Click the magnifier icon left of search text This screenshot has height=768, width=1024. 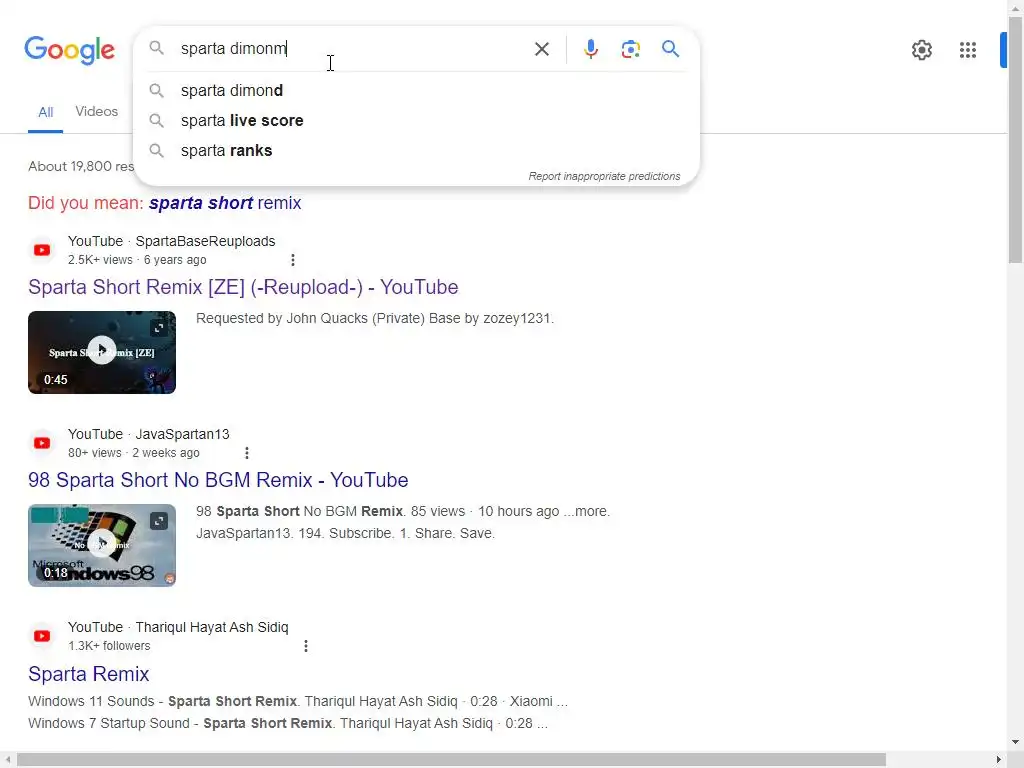pyautogui.click(x=156, y=48)
